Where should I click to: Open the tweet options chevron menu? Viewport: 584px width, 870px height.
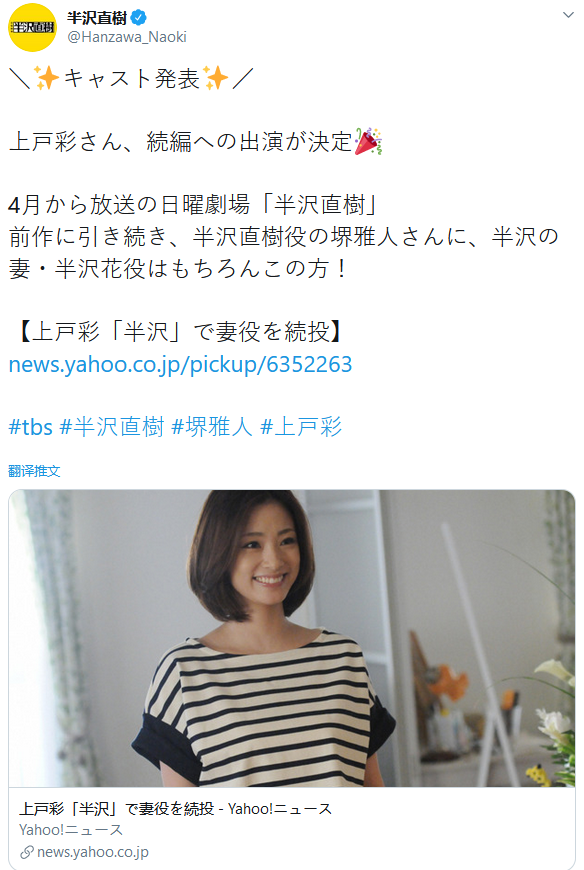coord(568,15)
